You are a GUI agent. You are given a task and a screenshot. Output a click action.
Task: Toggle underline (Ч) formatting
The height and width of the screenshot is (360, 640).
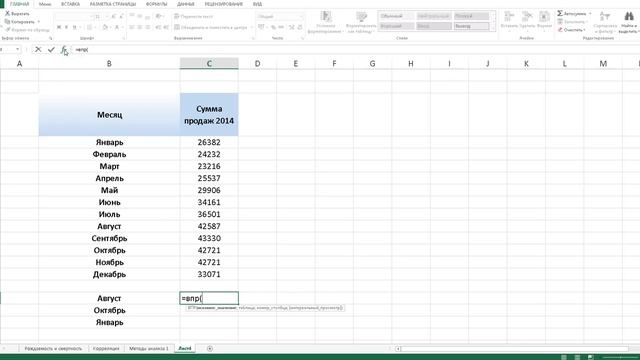point(74,27)
